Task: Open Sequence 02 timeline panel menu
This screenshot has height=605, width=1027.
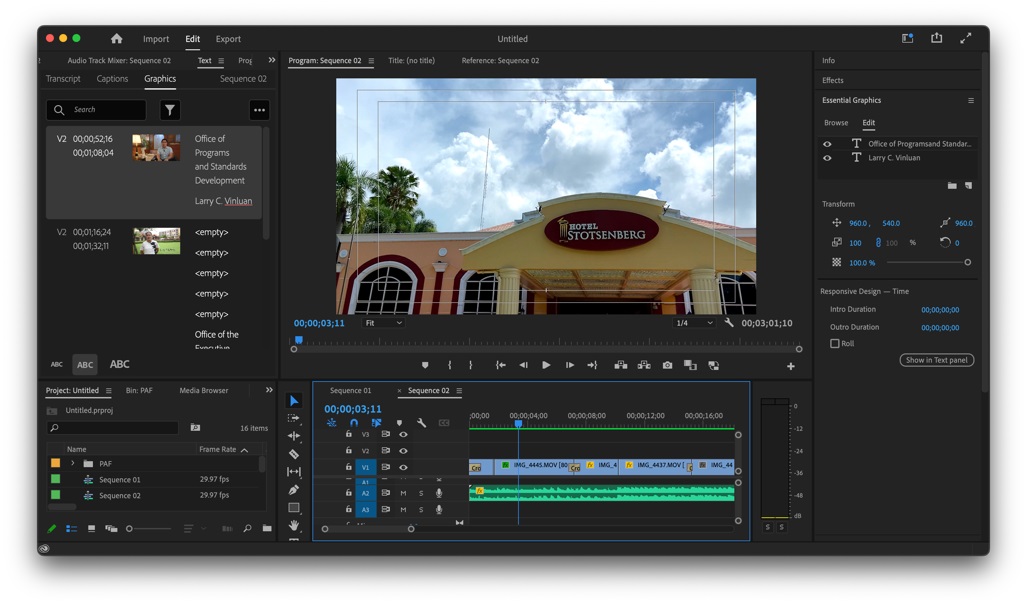Action: point(459,391)
